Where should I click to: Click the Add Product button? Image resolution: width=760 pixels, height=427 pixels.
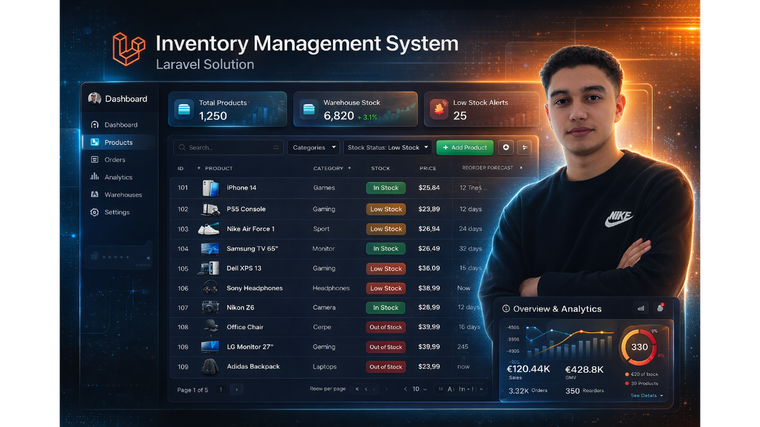coord(465,147)
